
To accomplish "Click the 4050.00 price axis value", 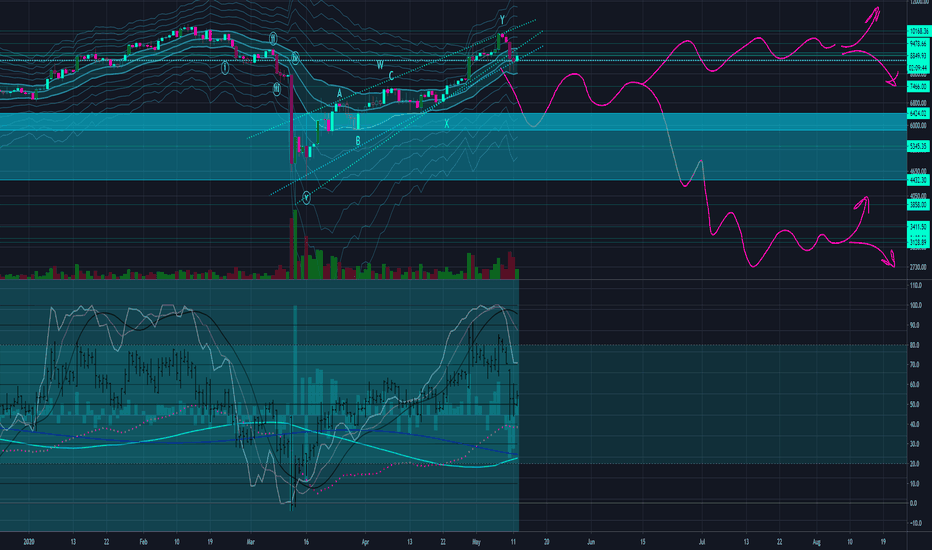I will [x=918, y=196].
